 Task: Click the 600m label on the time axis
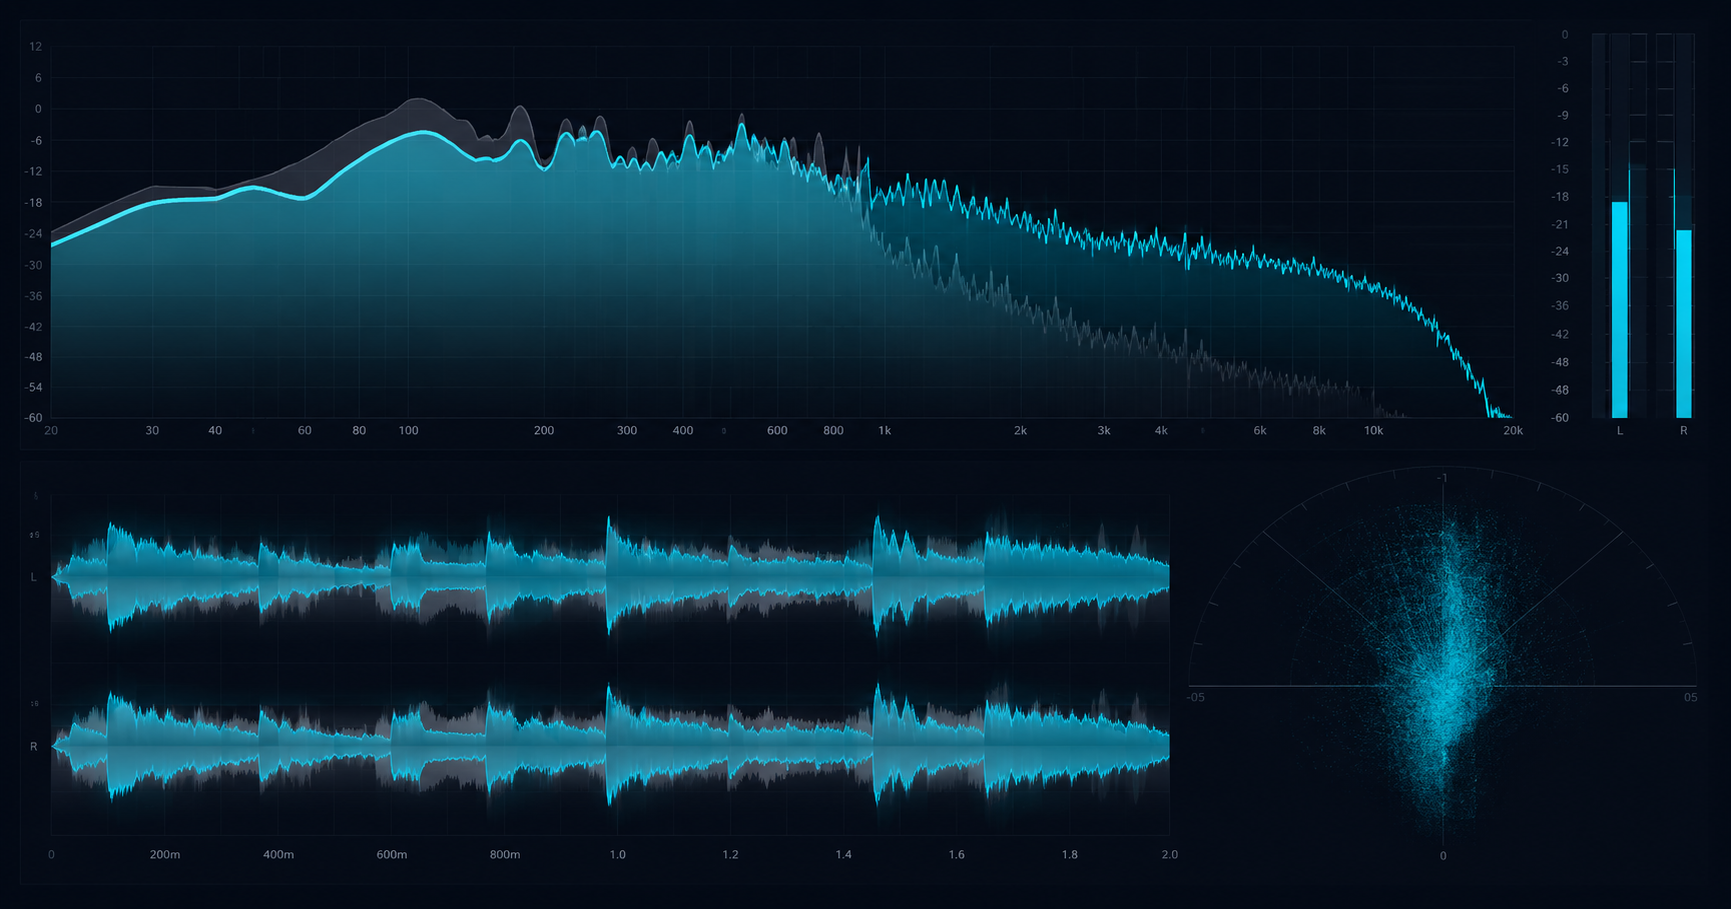pyautogui.click(x=392, y=855)
